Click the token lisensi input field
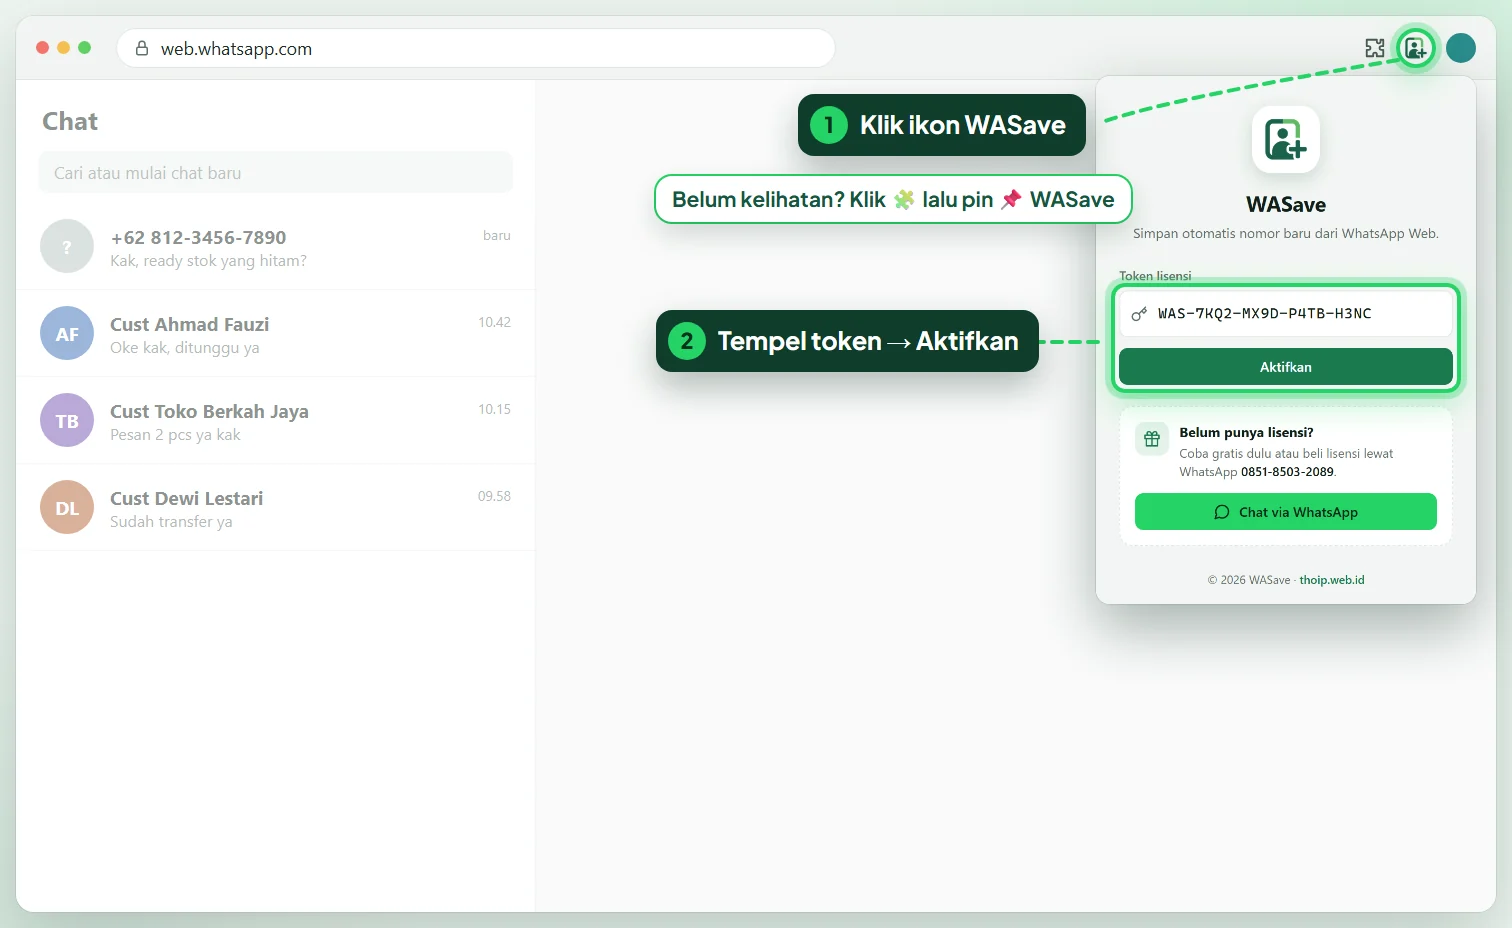The height and width of the screenshot is (928, 1512). click(1286, 314)
